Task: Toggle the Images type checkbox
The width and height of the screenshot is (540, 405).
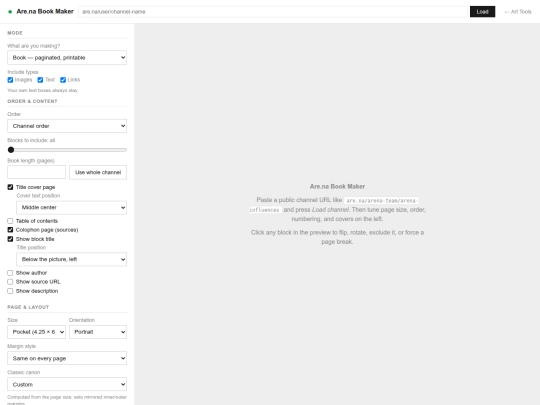Action: click(10, 80)
